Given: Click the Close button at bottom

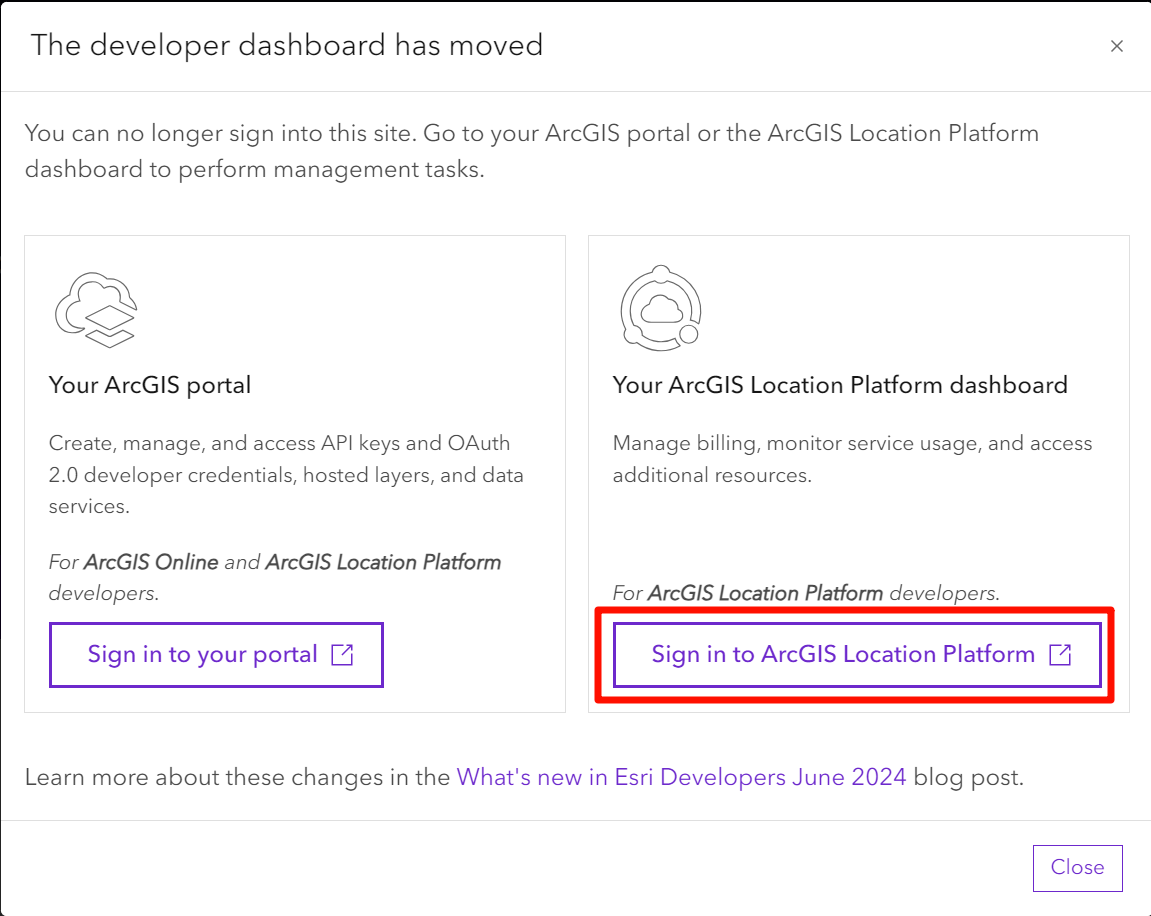Looking at the screenshot, I should pos(1077,868).
